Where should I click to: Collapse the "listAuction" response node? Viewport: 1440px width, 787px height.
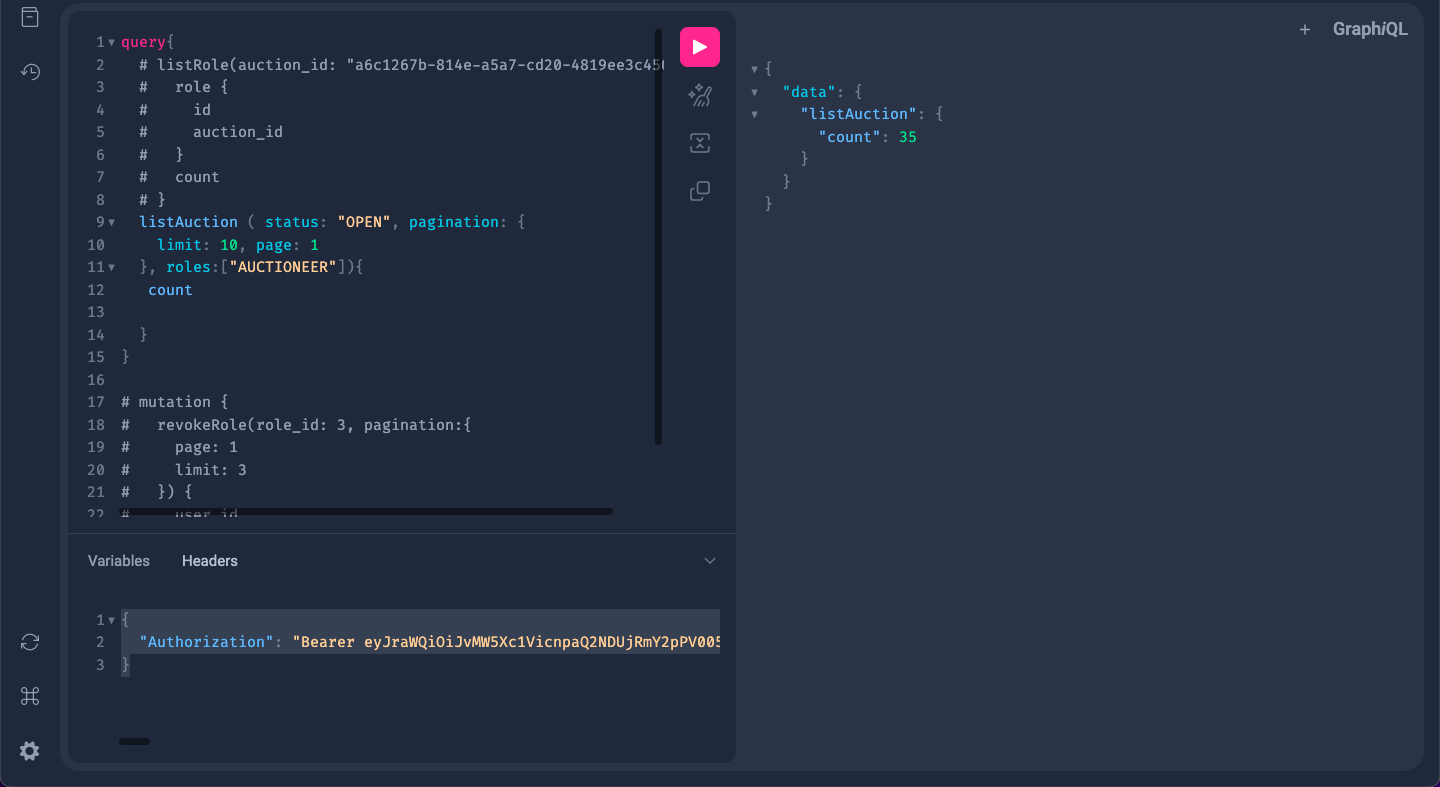pos(755,114)
